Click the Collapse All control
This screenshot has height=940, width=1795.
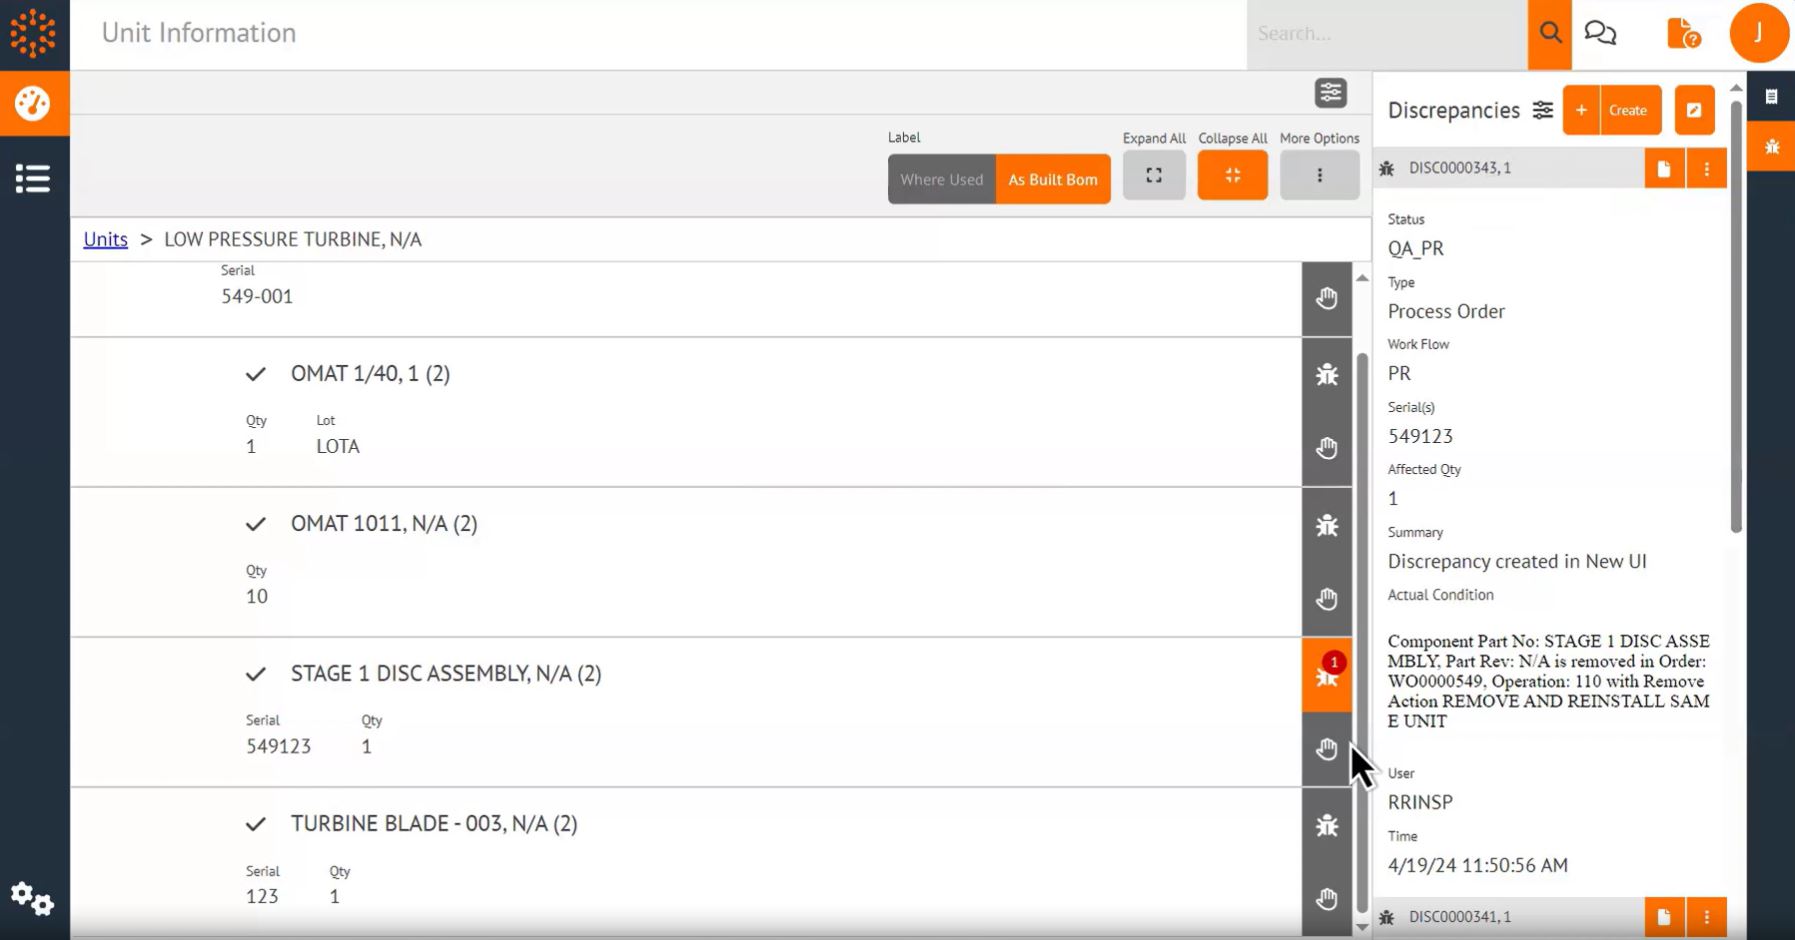click(1232, 174)
